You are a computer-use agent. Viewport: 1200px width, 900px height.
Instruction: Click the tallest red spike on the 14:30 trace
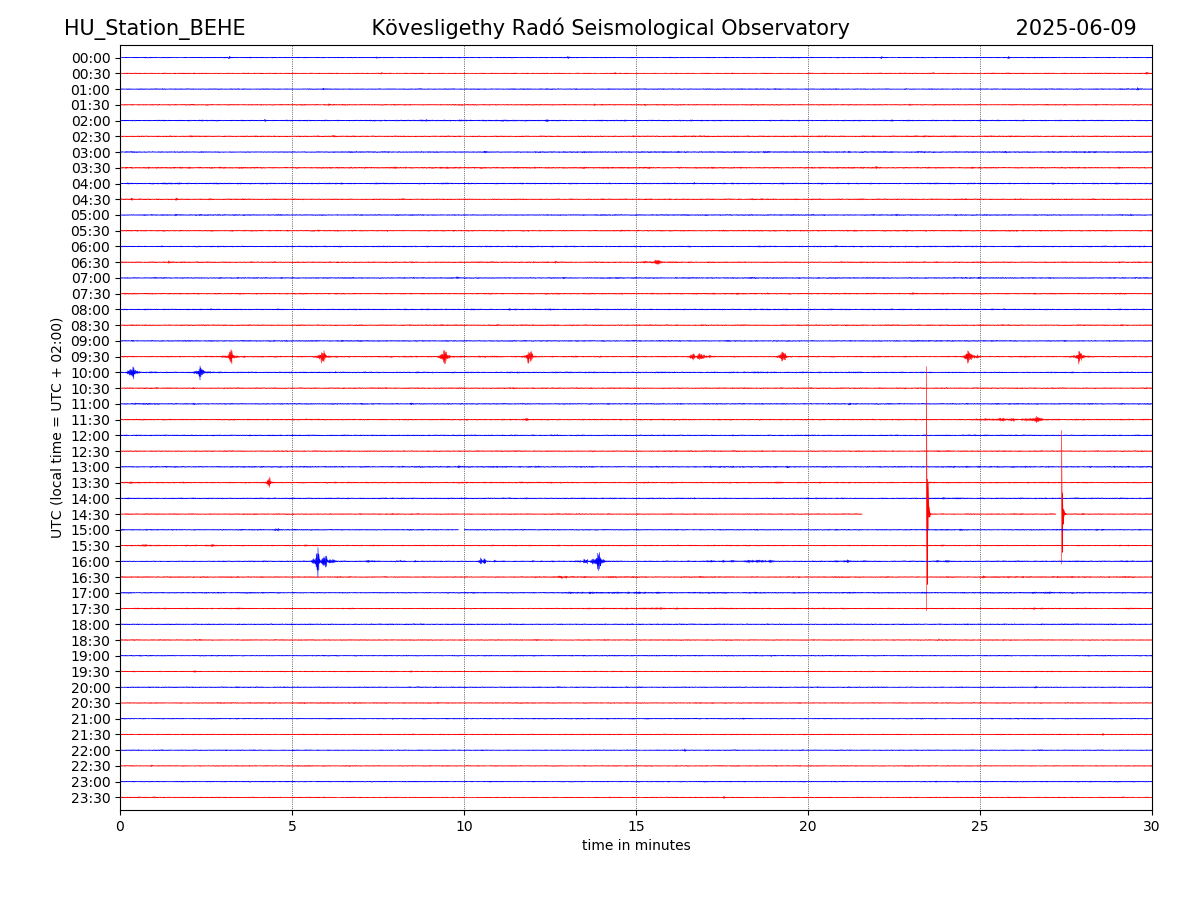927,489
